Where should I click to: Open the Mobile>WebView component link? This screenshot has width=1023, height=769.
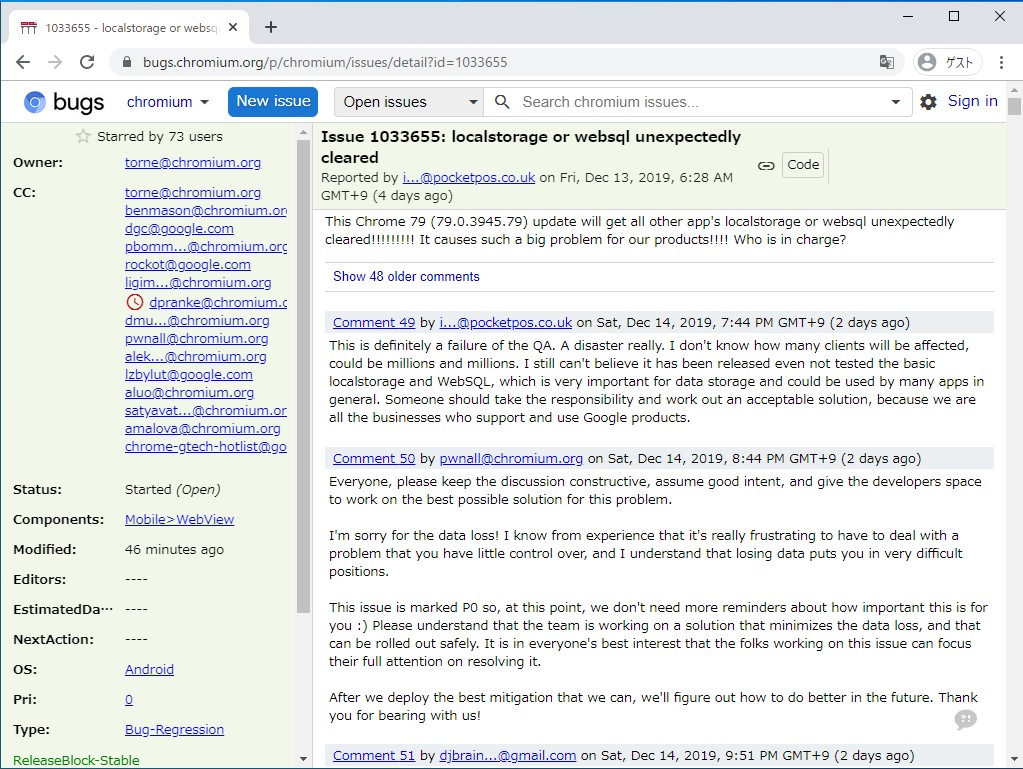click(178, 519)
